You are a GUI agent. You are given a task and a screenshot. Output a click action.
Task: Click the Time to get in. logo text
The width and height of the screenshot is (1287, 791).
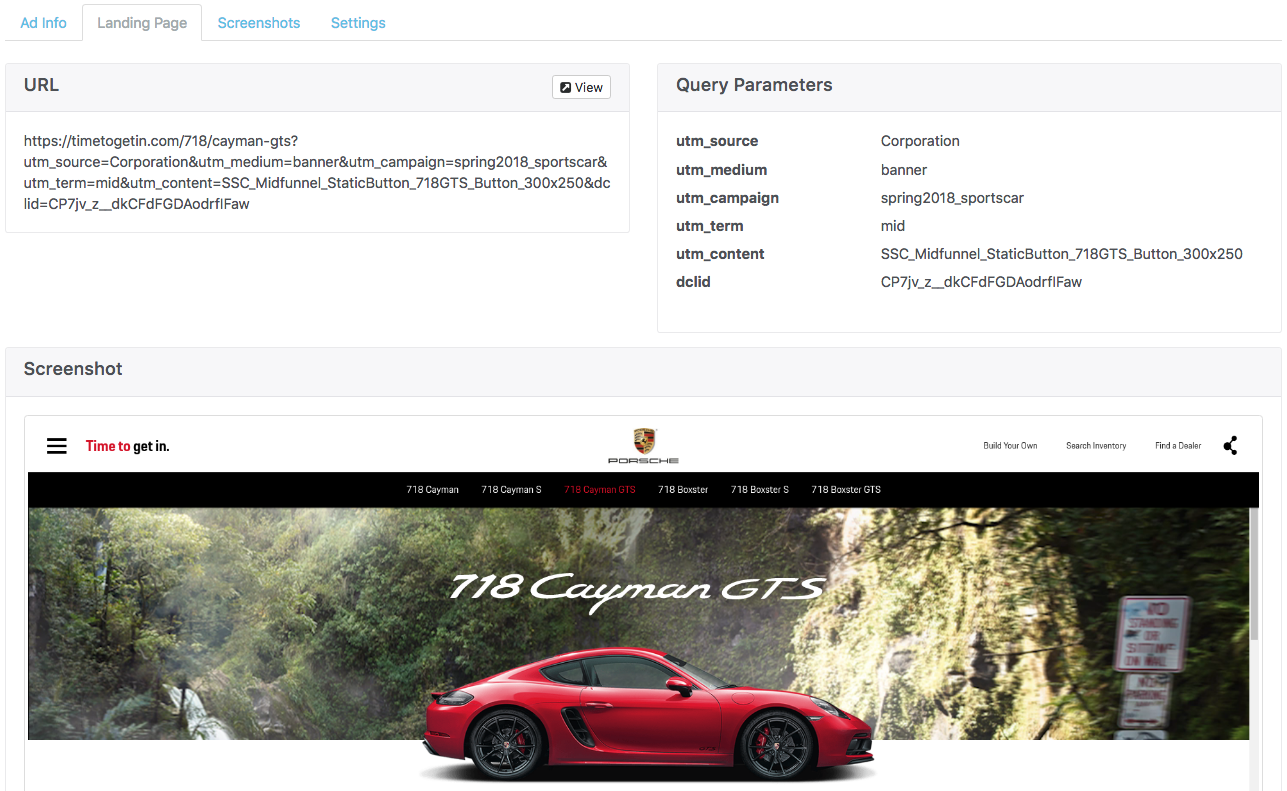pos(128,447)
